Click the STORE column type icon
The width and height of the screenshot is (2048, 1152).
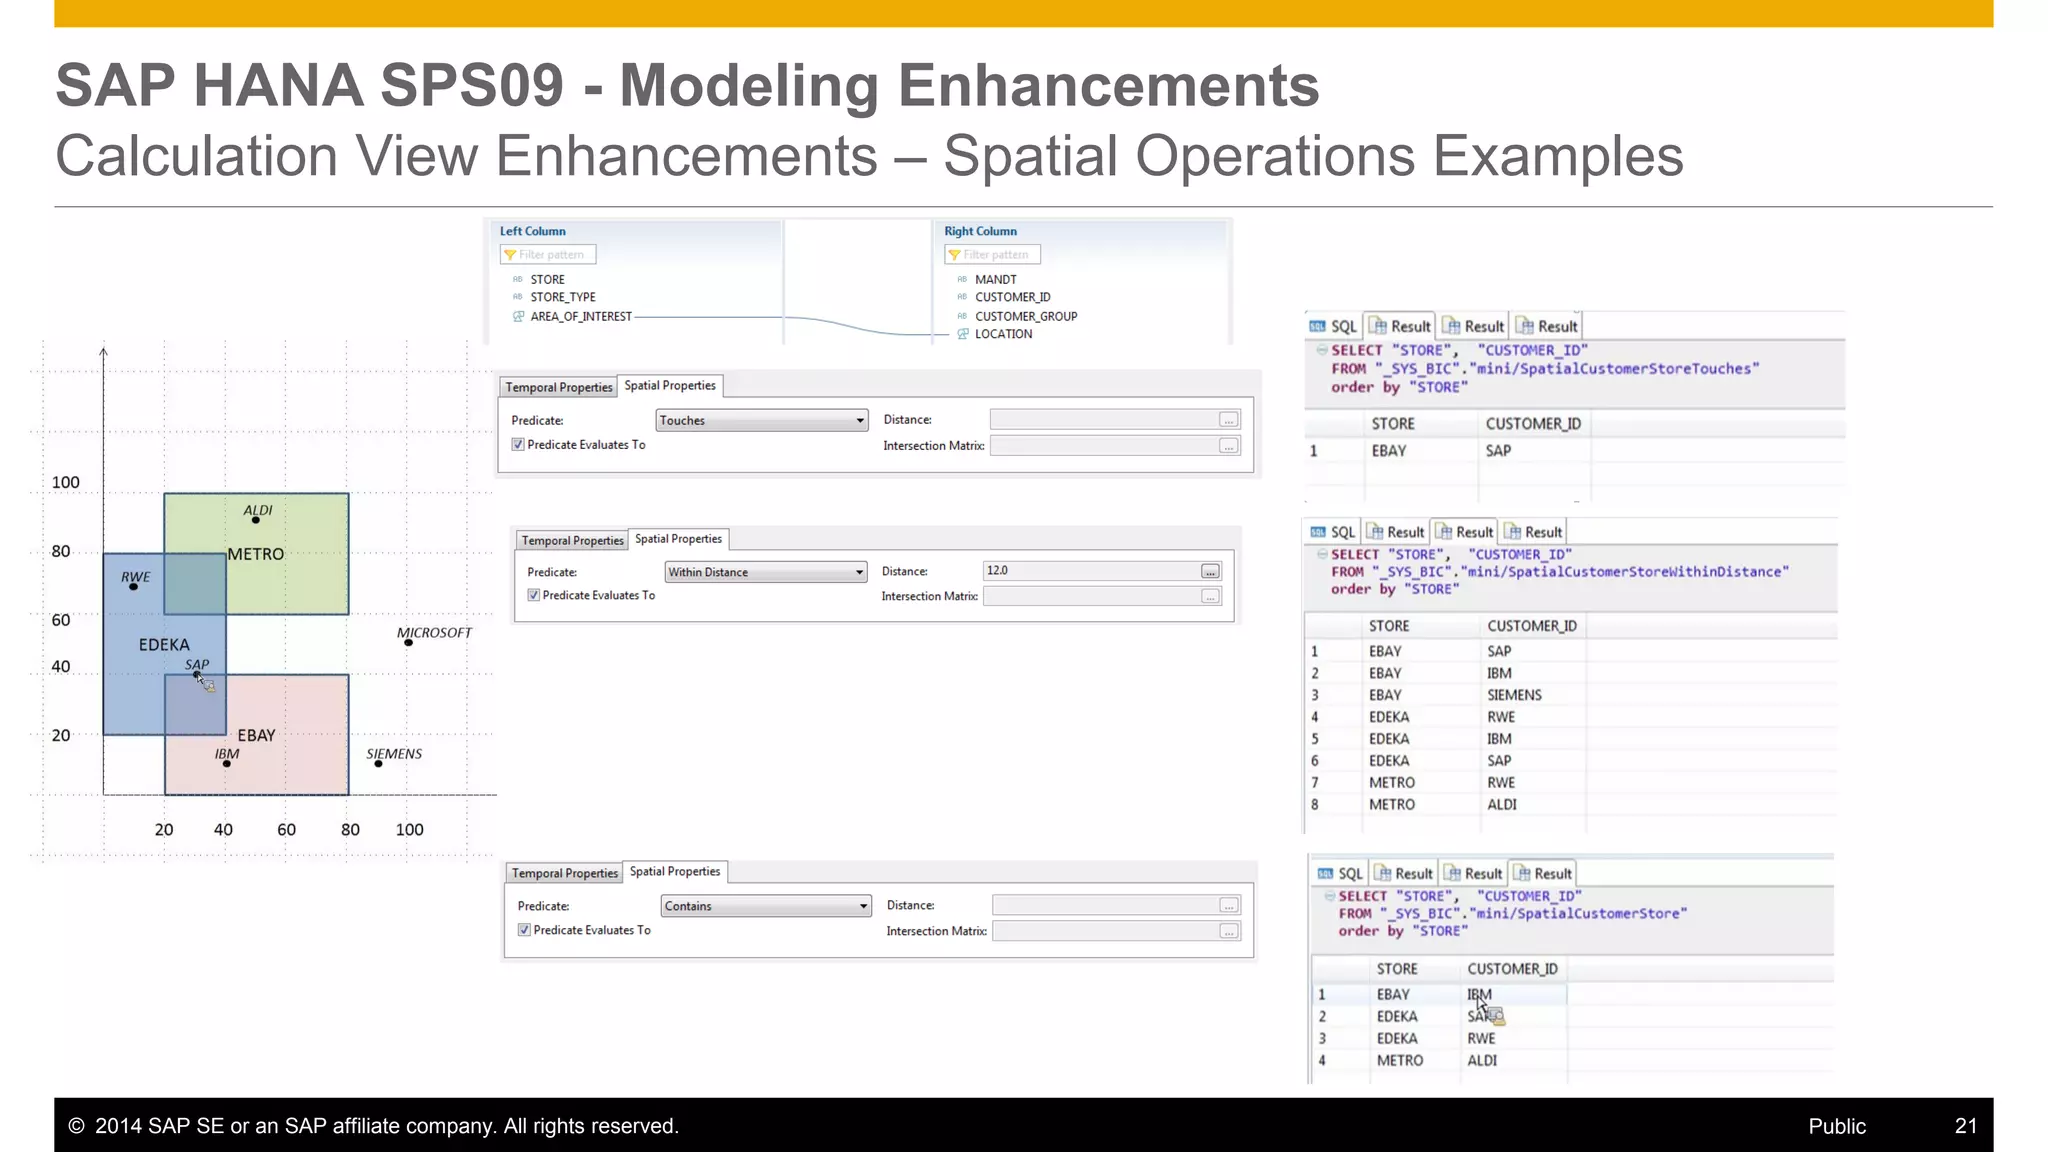[518, 279]
